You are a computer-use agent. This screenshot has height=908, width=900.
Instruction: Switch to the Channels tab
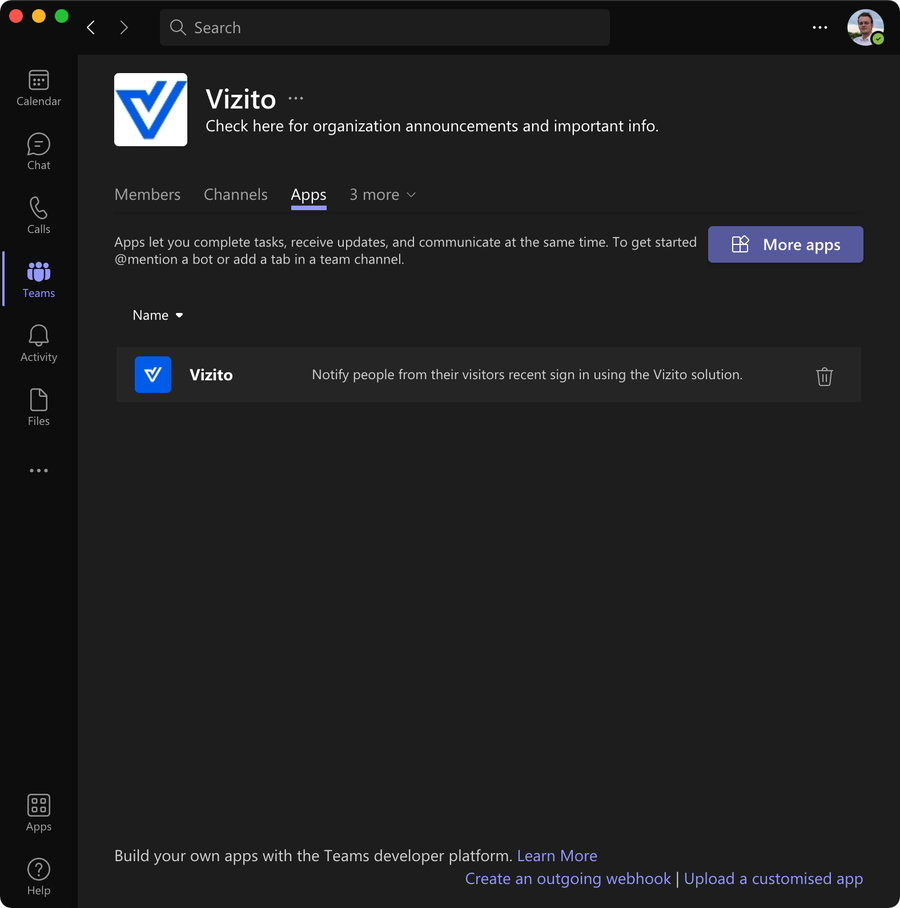(x=235, y=195)
